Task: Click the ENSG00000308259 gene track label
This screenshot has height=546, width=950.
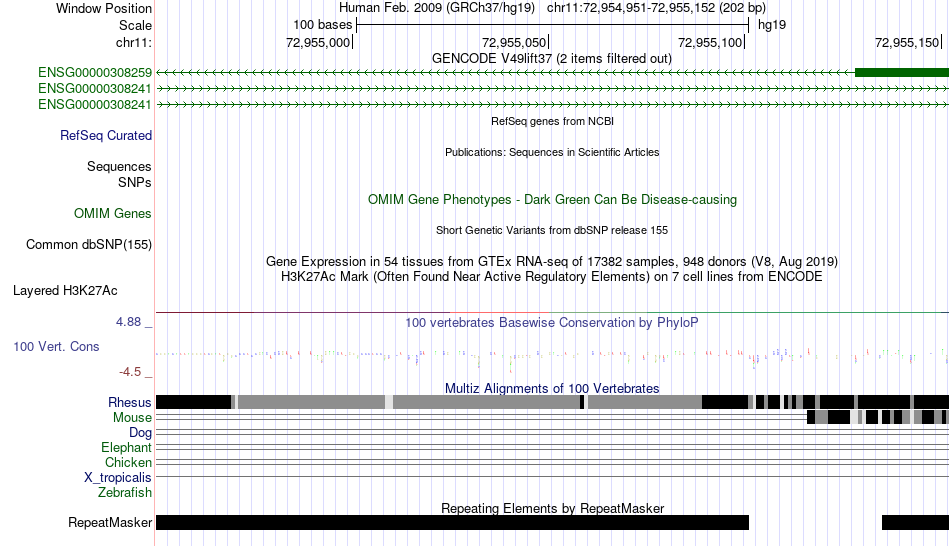Action: coord(95,73)
